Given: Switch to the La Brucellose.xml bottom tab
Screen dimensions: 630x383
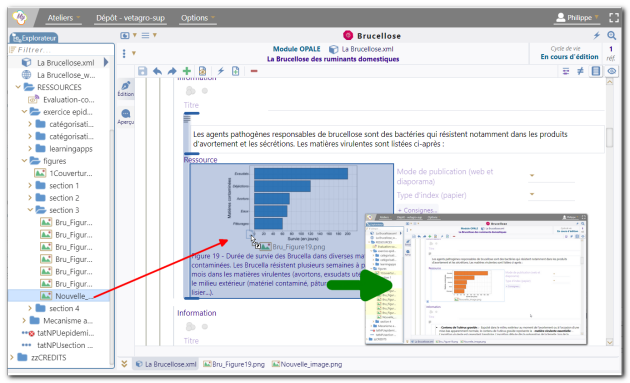Looking at the screenshot, I should (166, 364).
